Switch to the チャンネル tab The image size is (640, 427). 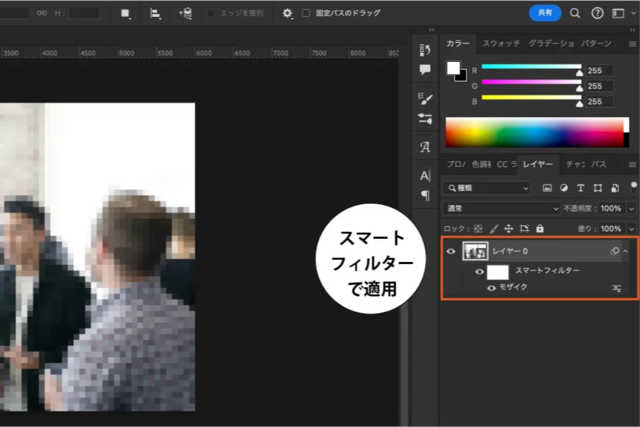[576, 165]
